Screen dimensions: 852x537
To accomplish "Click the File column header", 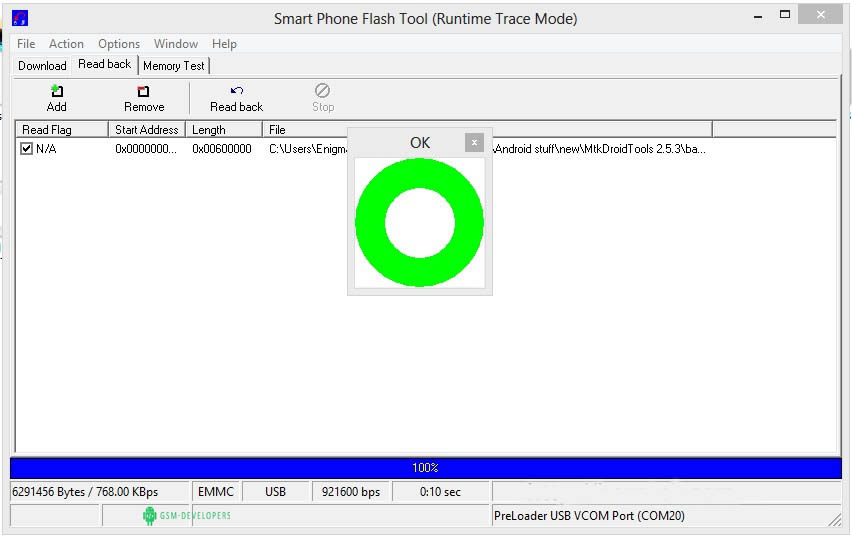I will tap(487, 129).
